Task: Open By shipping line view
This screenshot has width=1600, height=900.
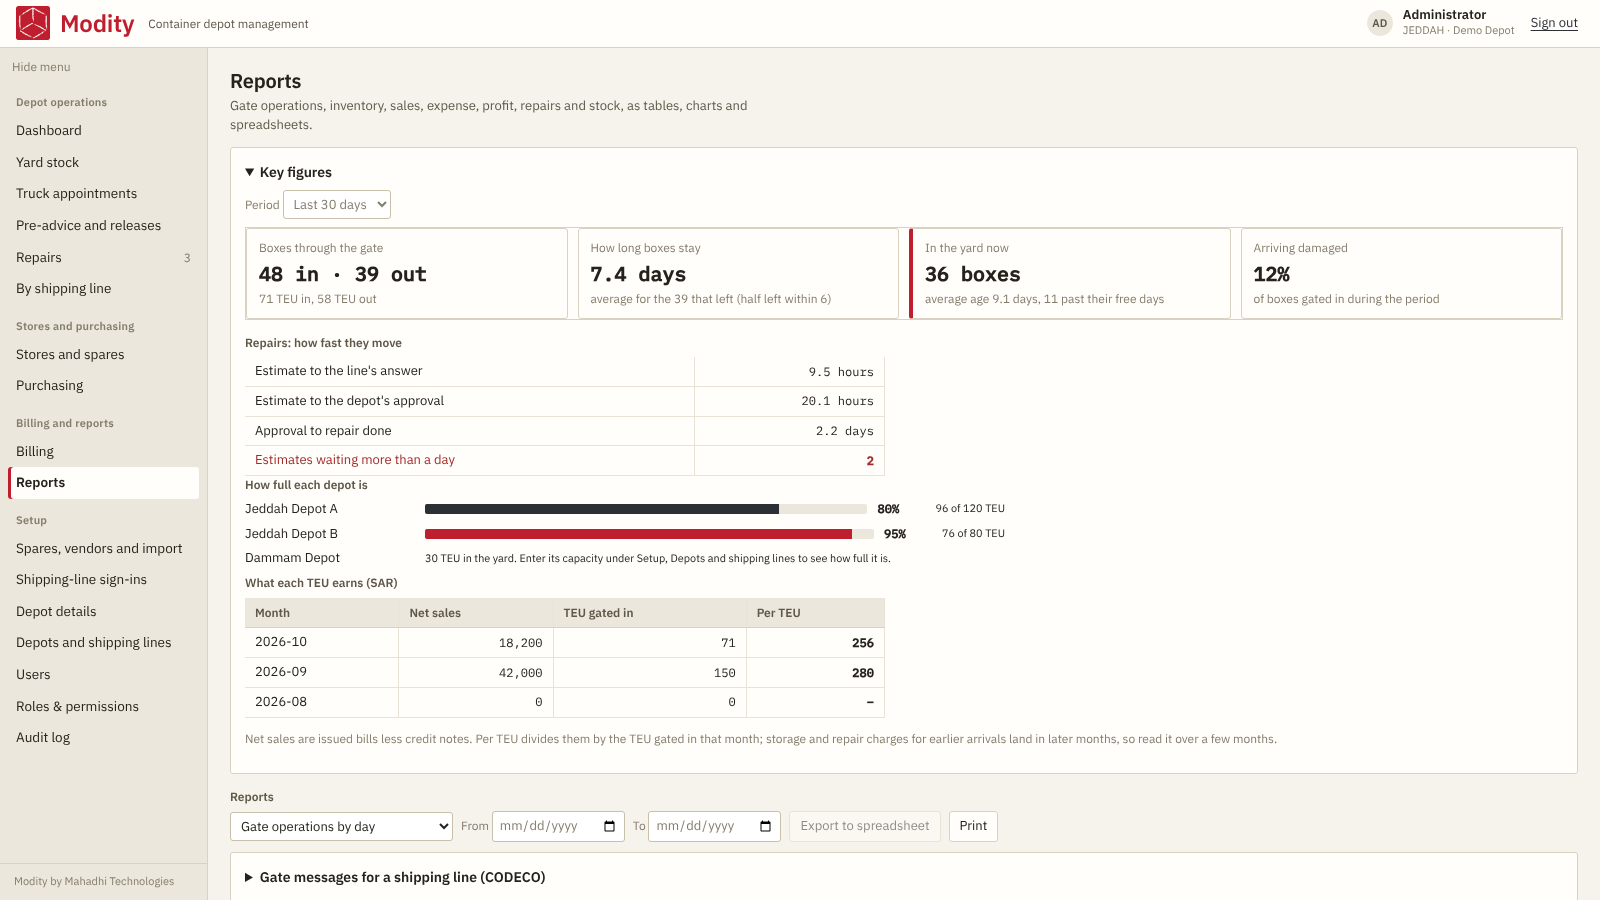Action: click(x=103, y=288)
